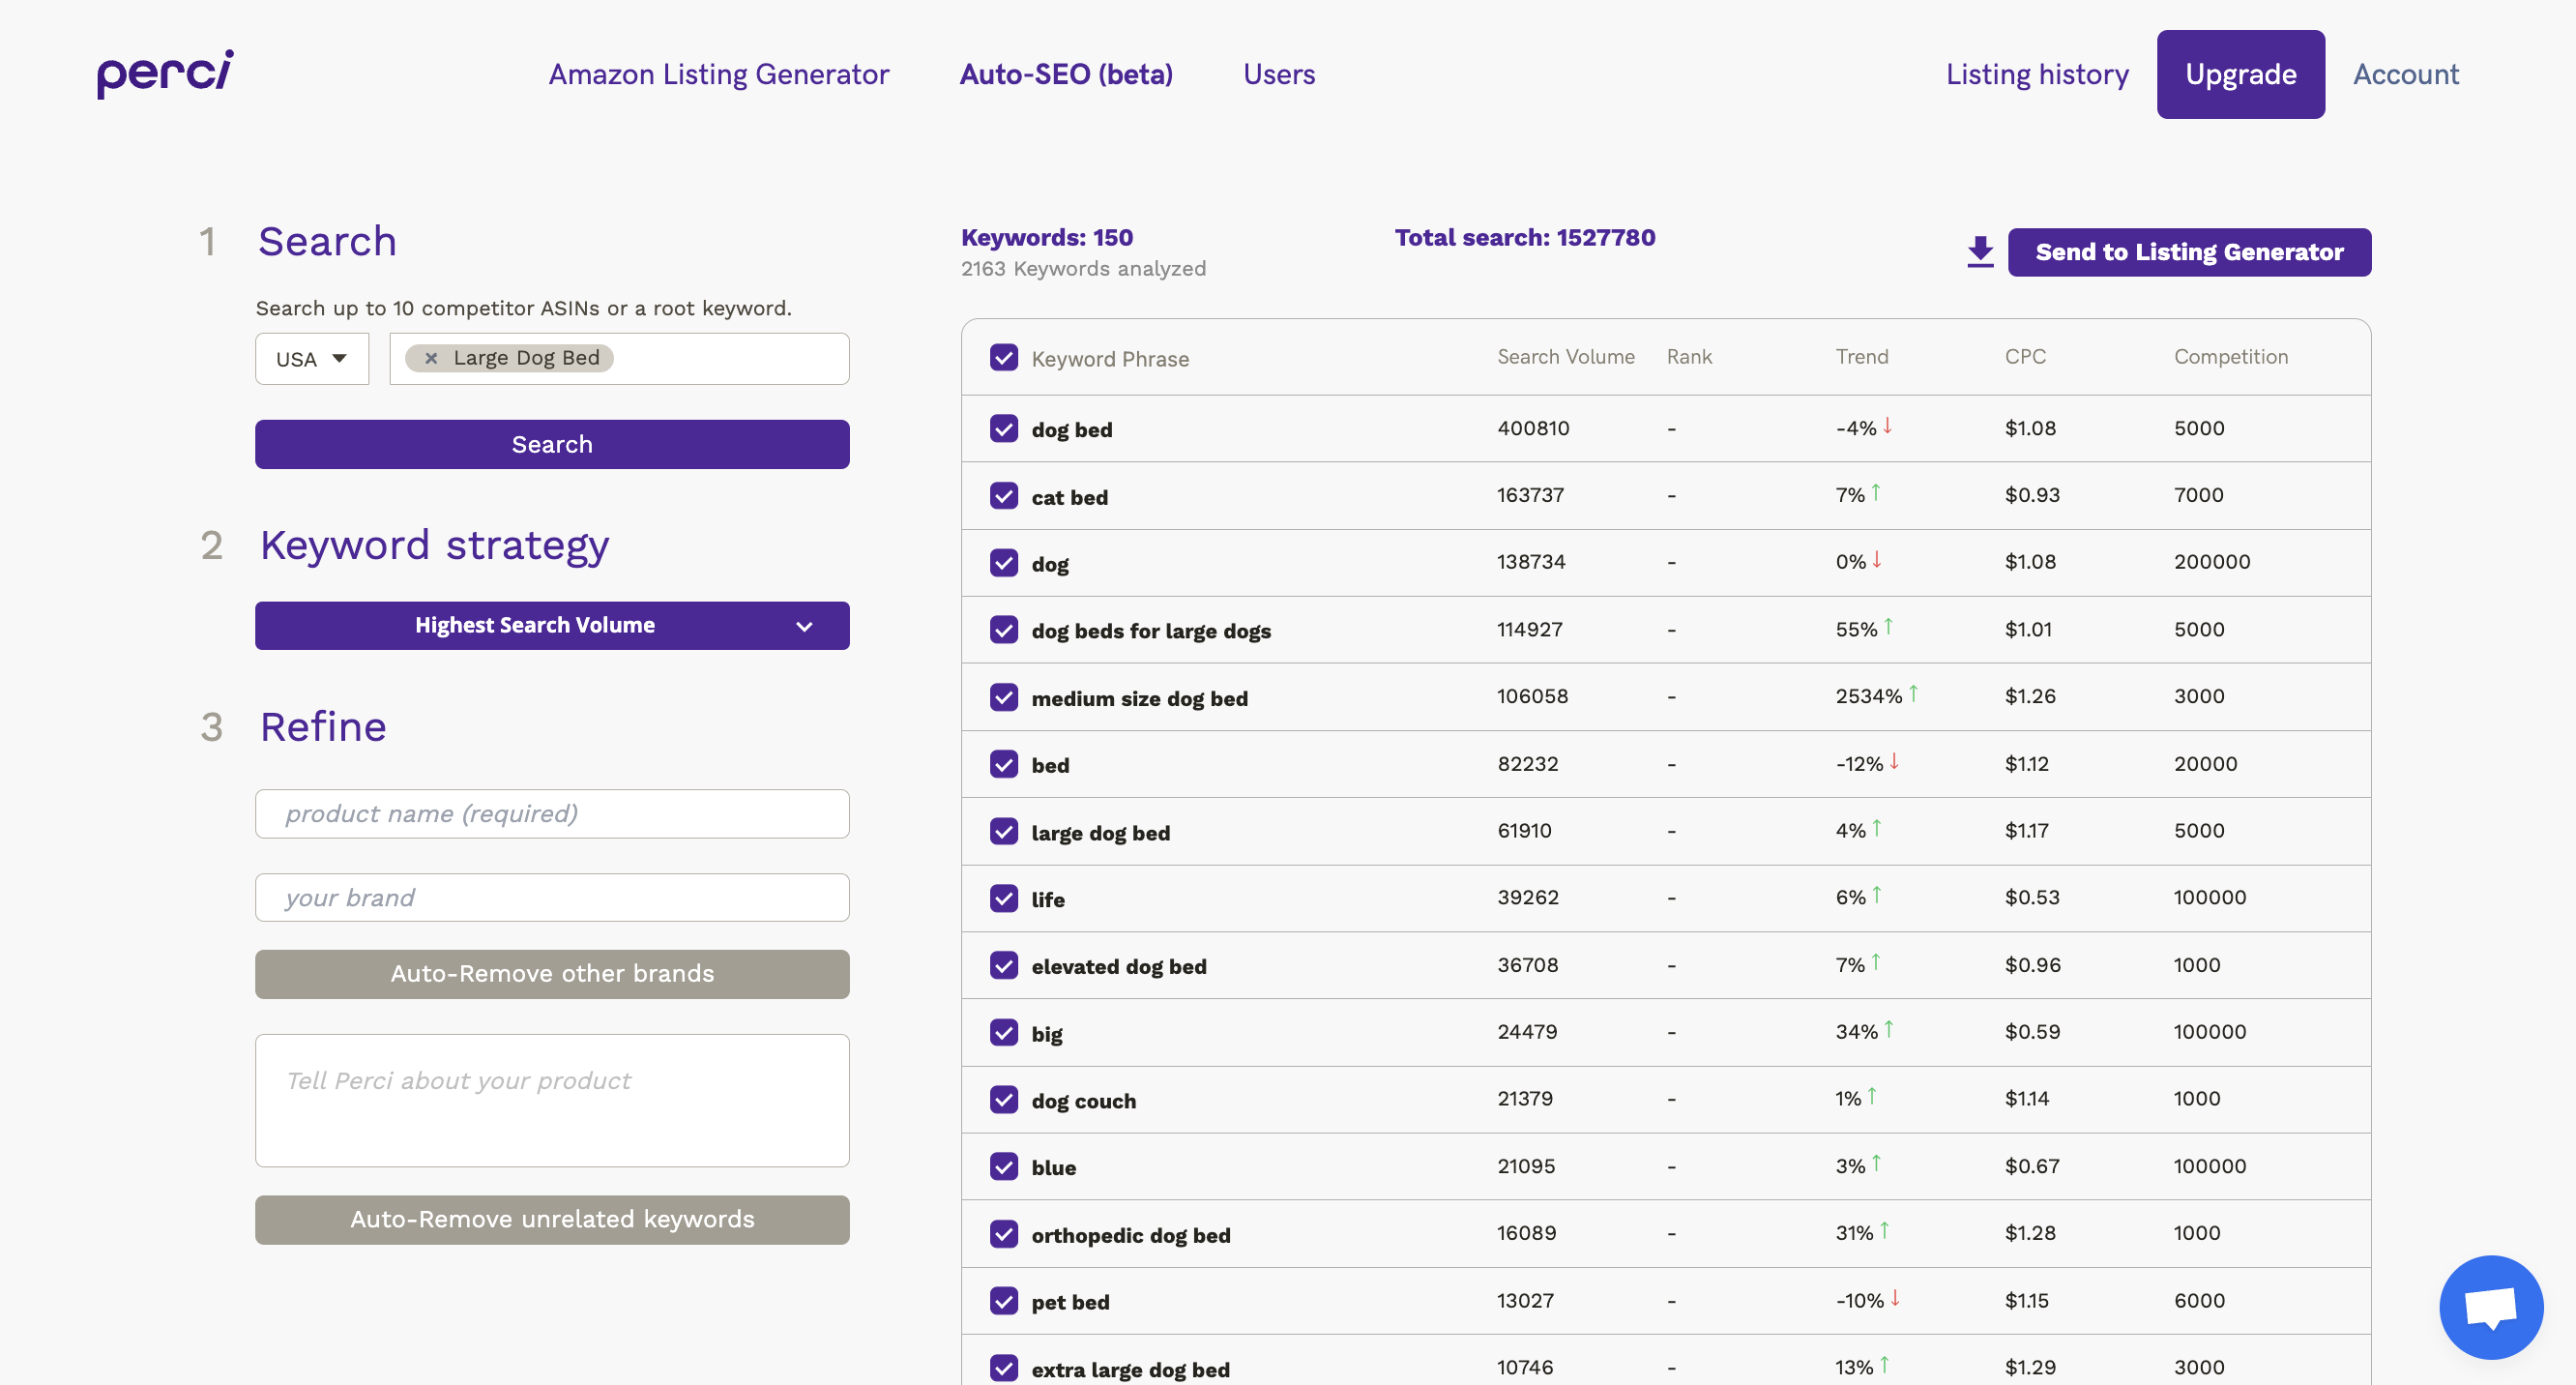
Task: Untick the 'blue' keyword row
Action: [1003, 1166]
